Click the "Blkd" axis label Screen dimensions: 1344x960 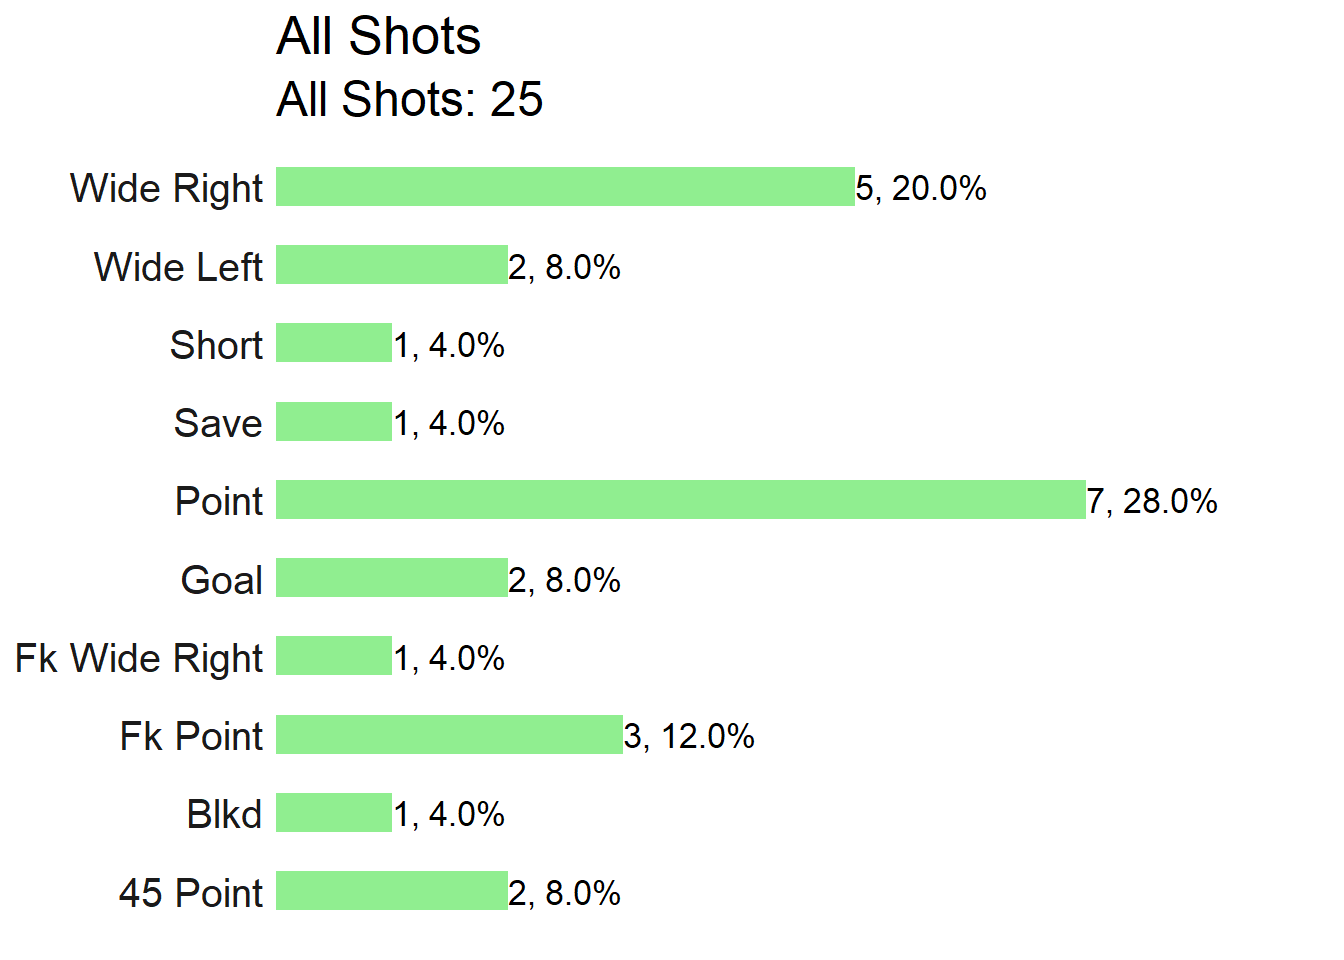(225, 815)
